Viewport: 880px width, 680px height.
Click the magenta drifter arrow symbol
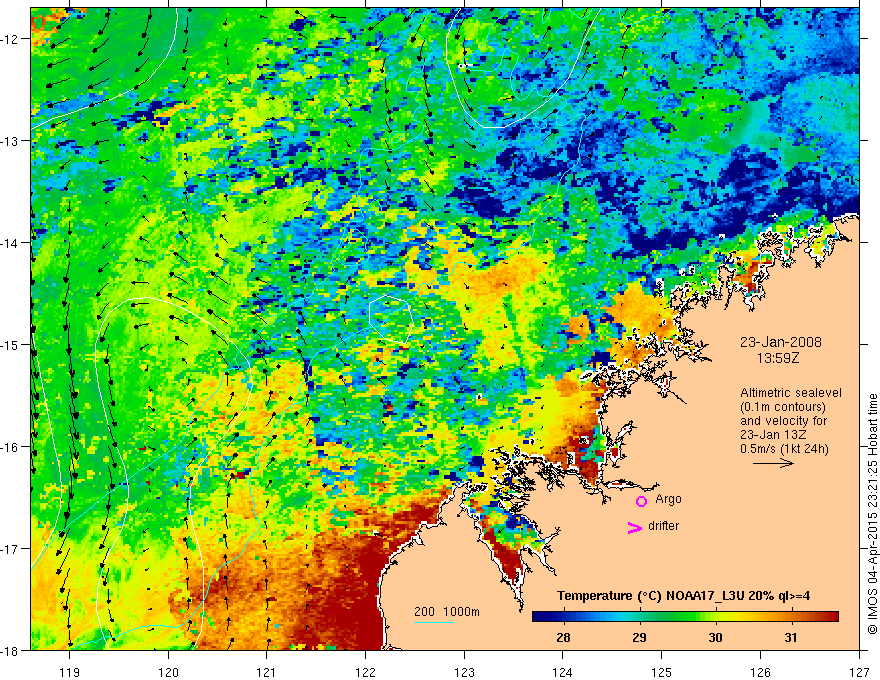click(x=634, y=527)
